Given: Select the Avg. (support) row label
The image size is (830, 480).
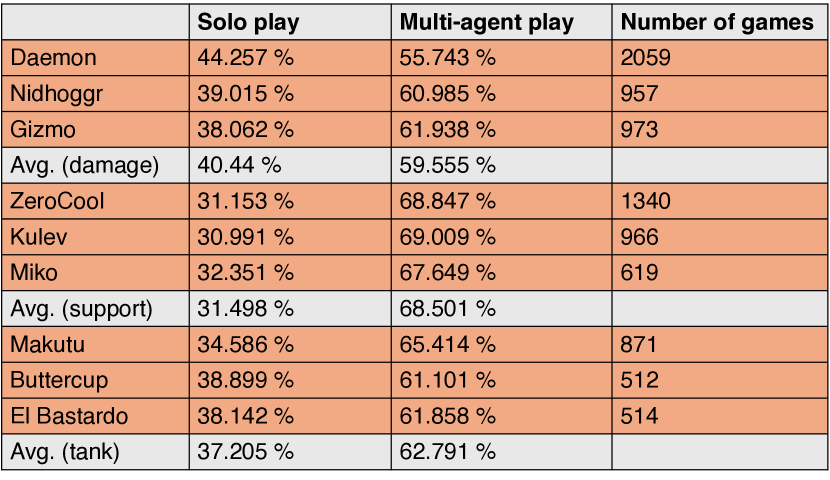Looking at the screenshot, I should [81, 309].
